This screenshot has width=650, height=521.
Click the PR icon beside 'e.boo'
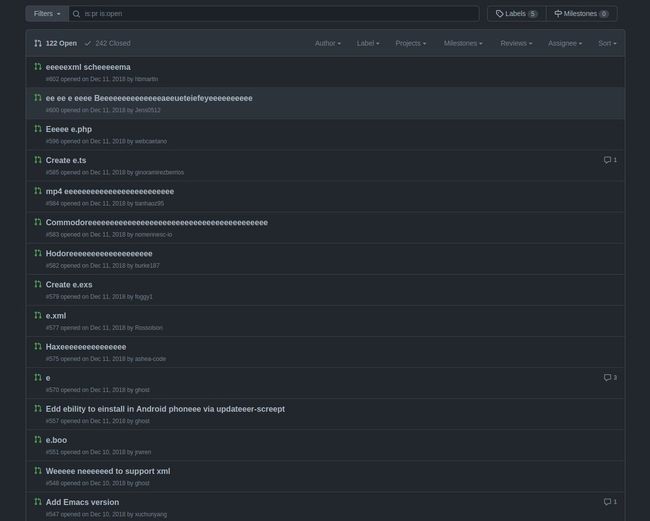click(x=38, y=439)
